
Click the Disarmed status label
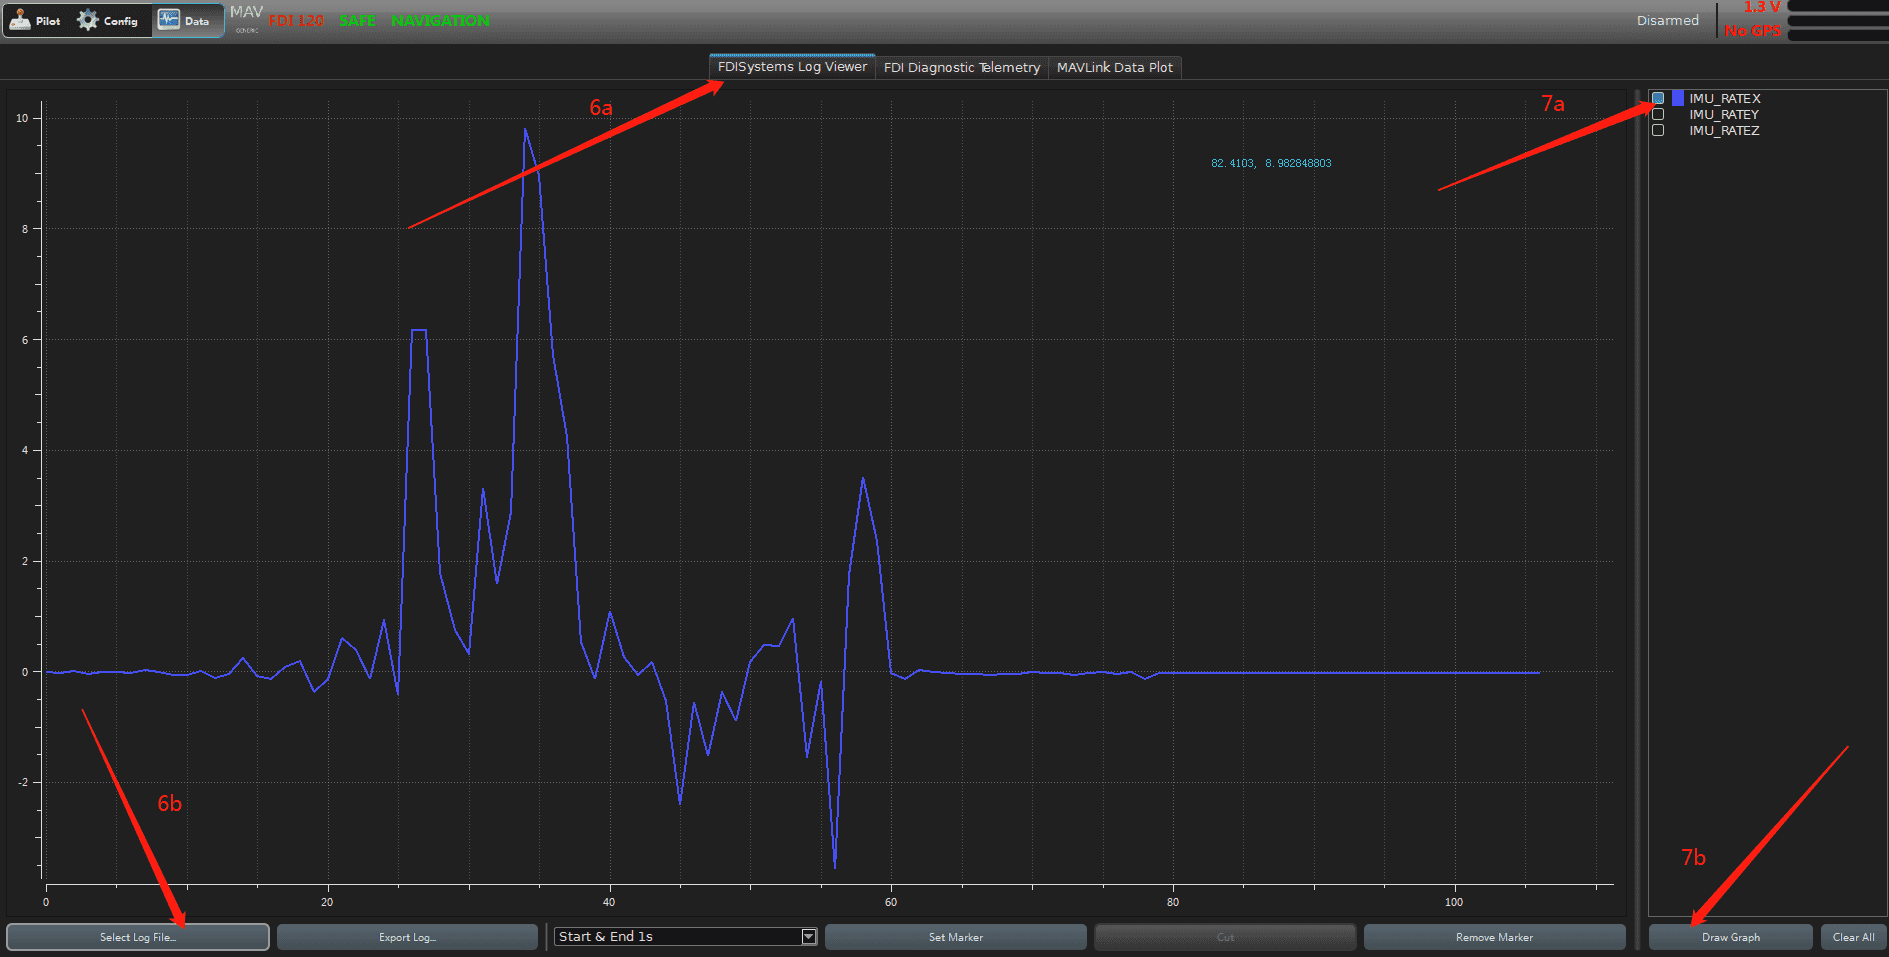click(x=1667, y=21)
